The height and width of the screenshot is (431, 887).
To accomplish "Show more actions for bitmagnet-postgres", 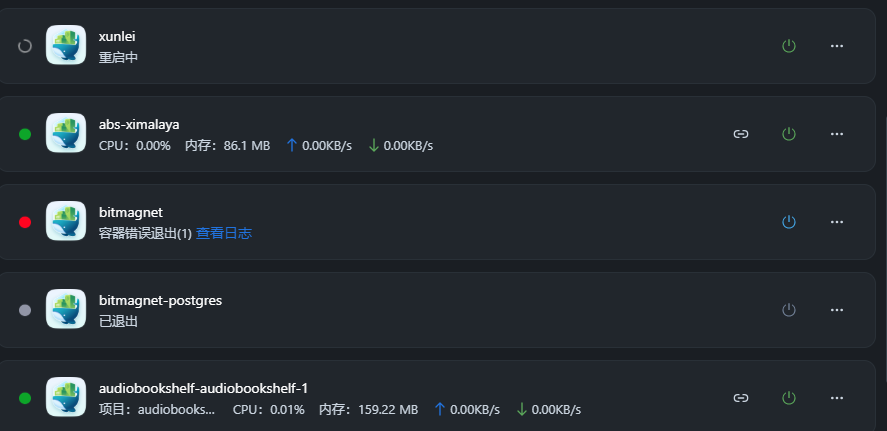I will tap(837, 310).
